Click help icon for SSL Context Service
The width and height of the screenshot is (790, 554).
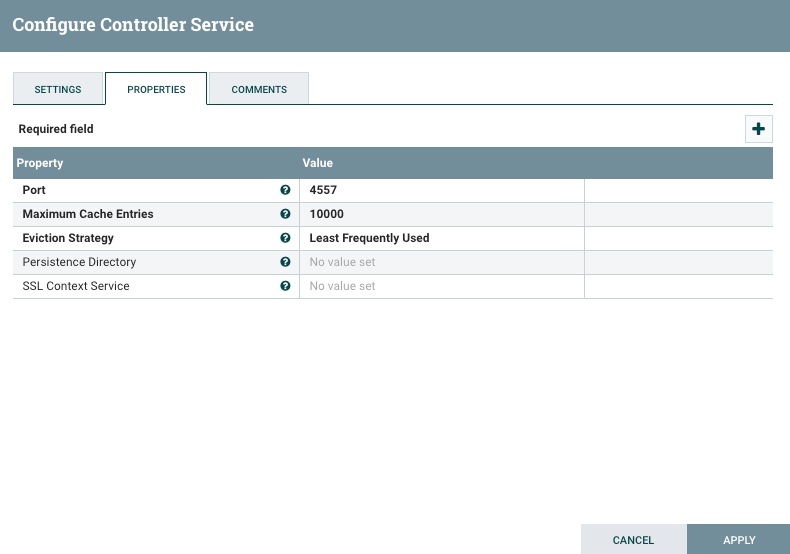[285, 286]
